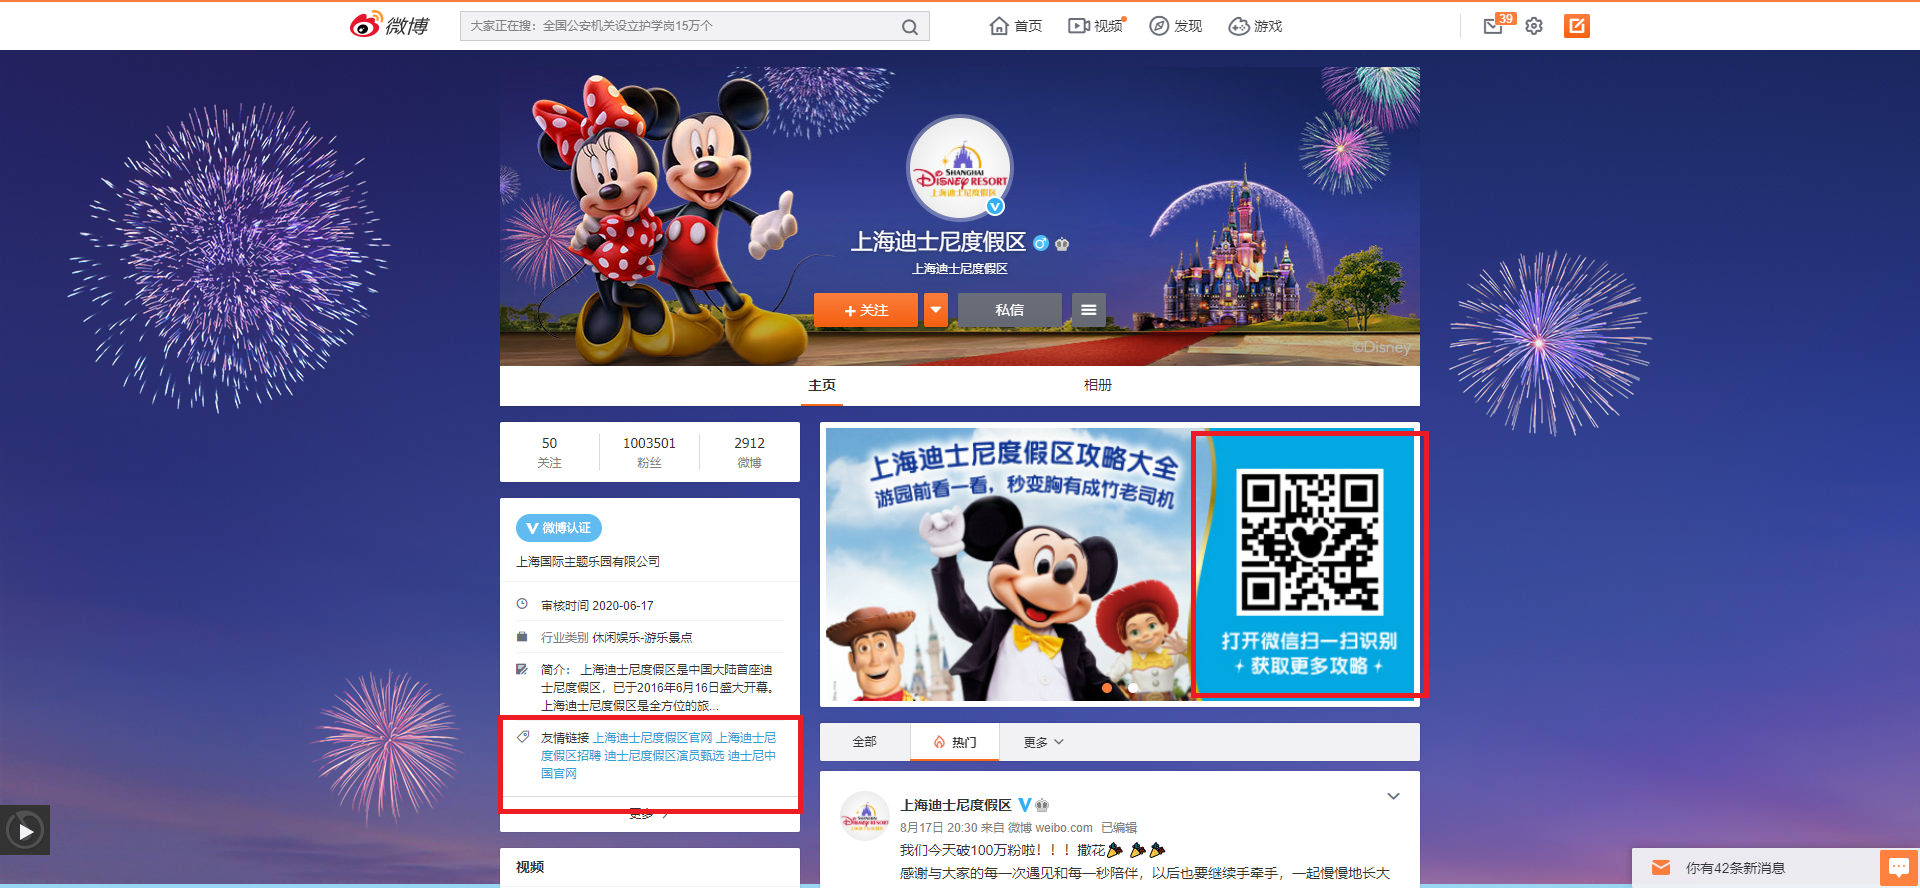Click the 更多 link under profile info

click(649, 814)
